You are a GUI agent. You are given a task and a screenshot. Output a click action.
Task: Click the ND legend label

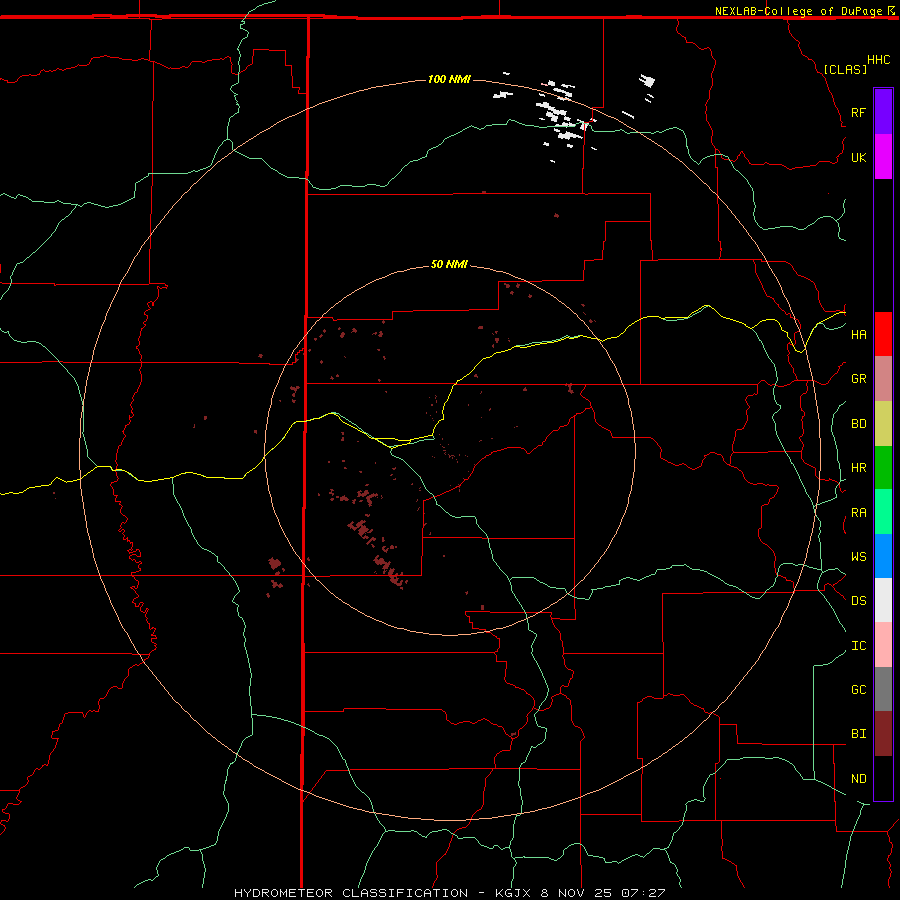click(858, 778)
